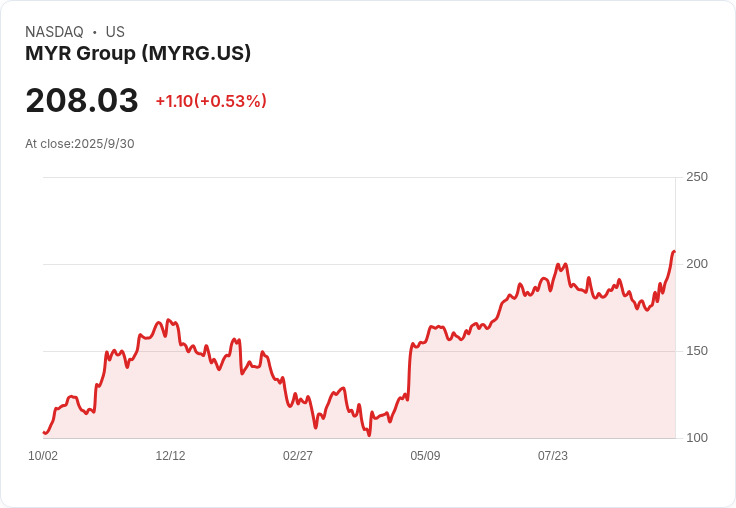Image resolution: width=736 pixels, height=508 pixels.
Task: Click the At close 2025/9/30 date text
Action: point(80,144)
